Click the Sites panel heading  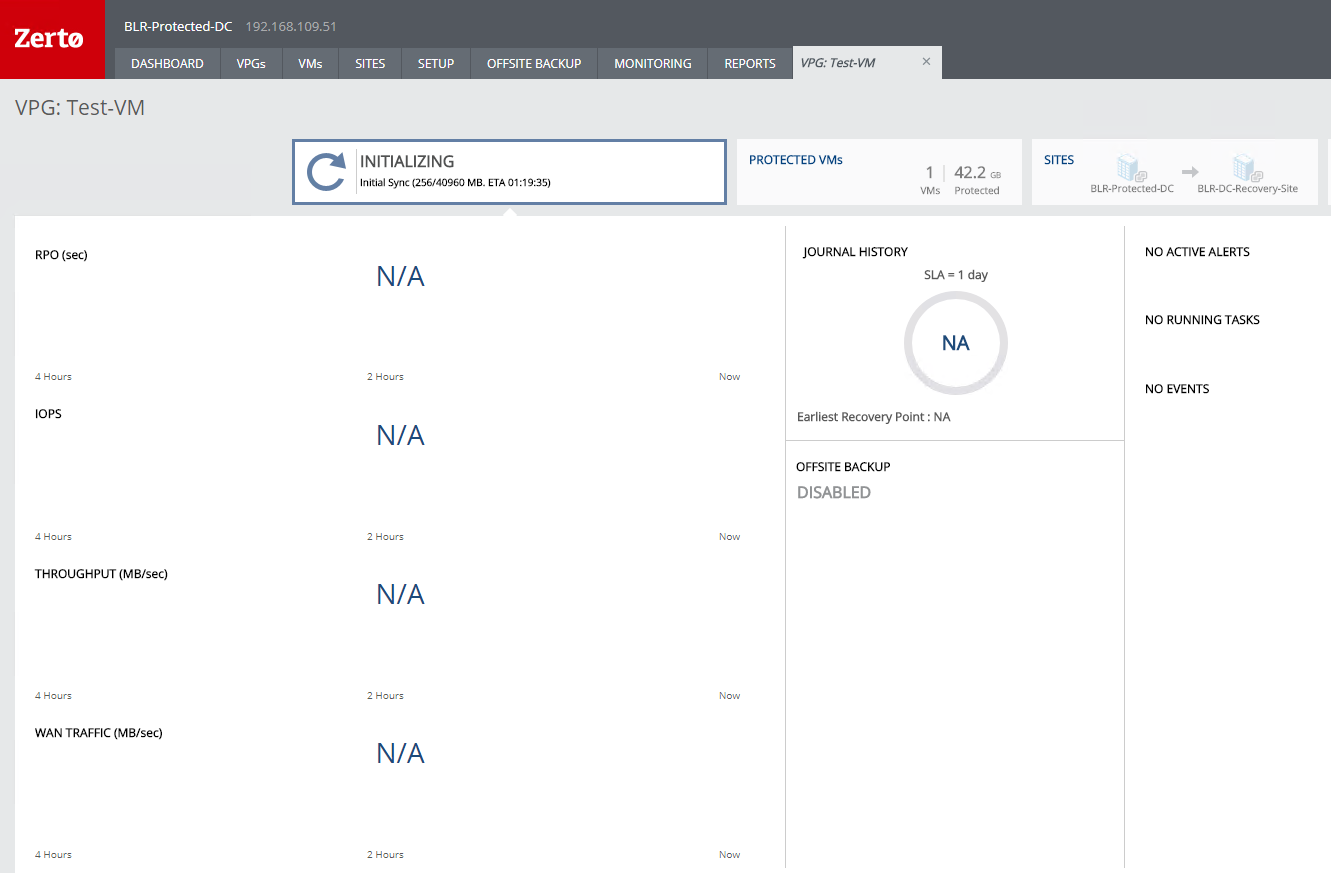[x=1058, y=160]
